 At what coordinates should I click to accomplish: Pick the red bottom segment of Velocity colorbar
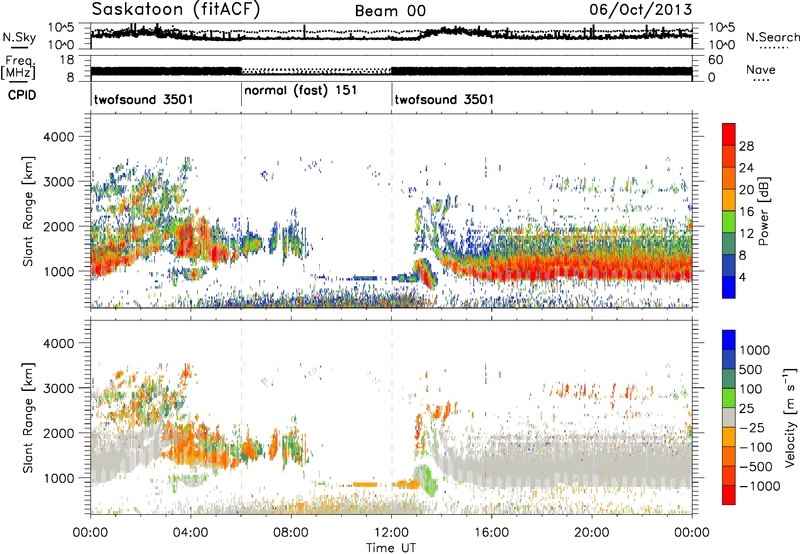click(x=729, y=494)
